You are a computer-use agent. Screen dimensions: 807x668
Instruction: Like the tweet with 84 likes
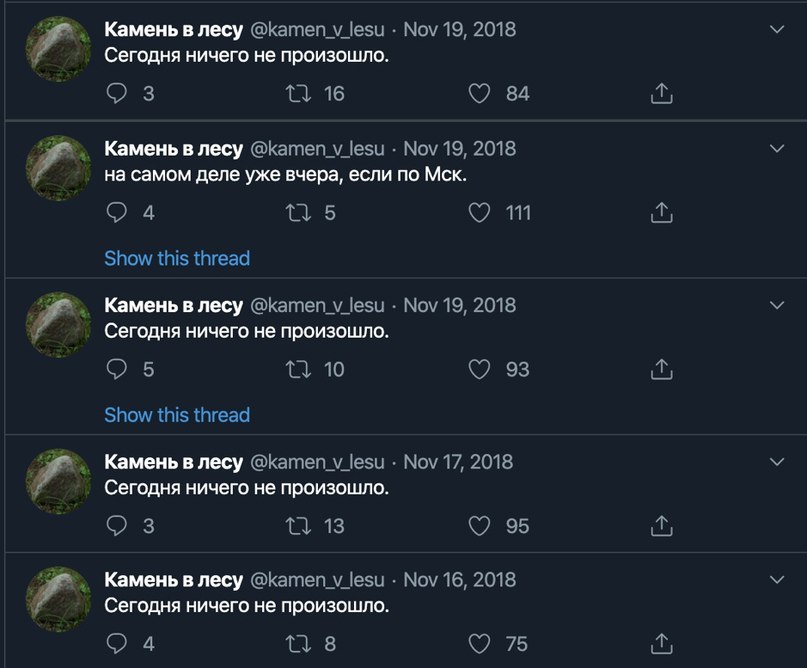tap(481, 94)
